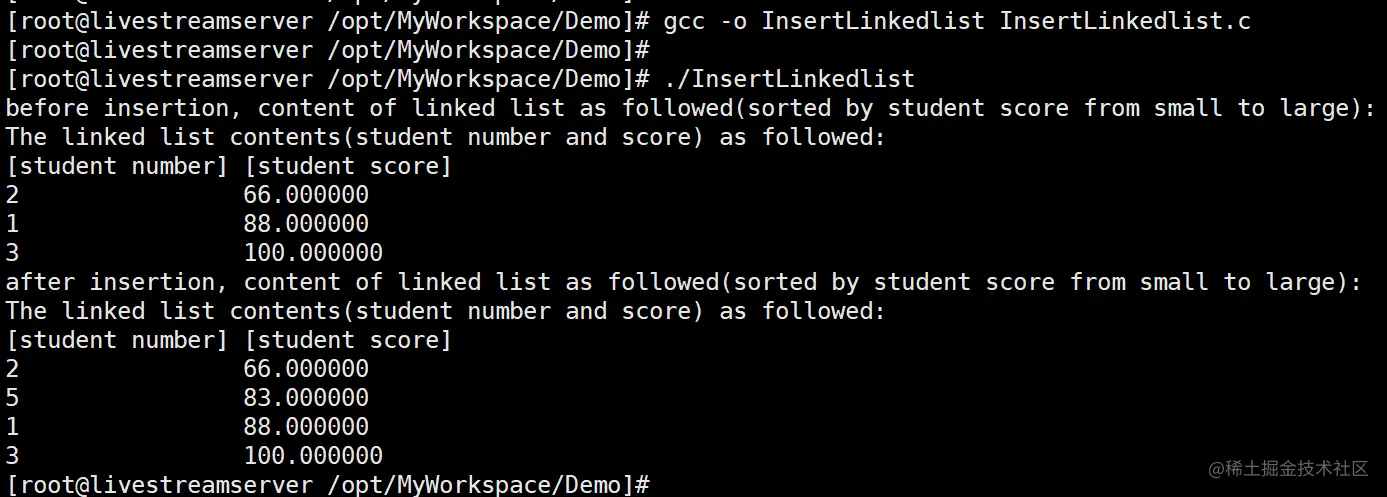Click '[student number]' header in second listing
This screenshot has height=497, width=1387.
point(117,340)
